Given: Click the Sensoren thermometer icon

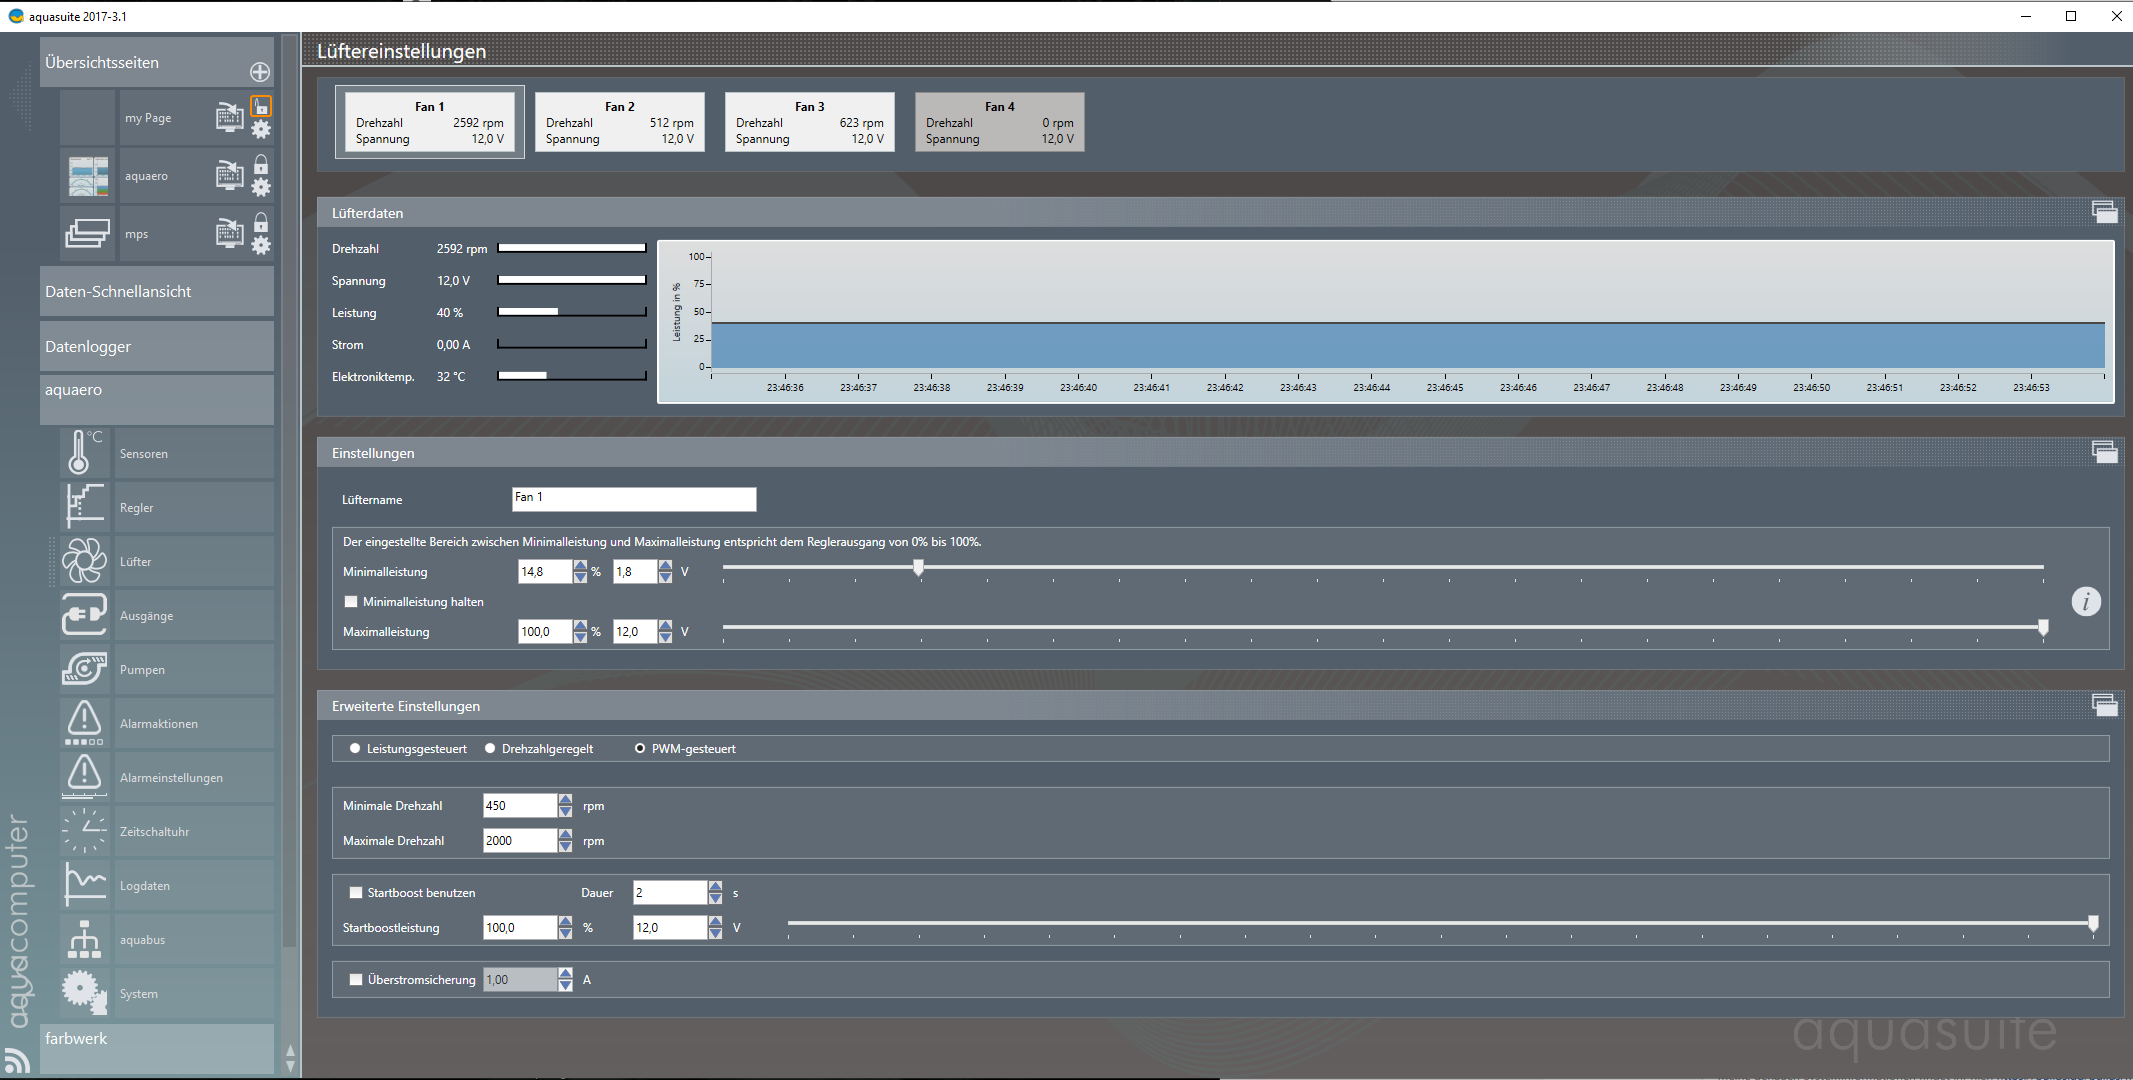Looking at the screenshot, I should tap(84, 453).
